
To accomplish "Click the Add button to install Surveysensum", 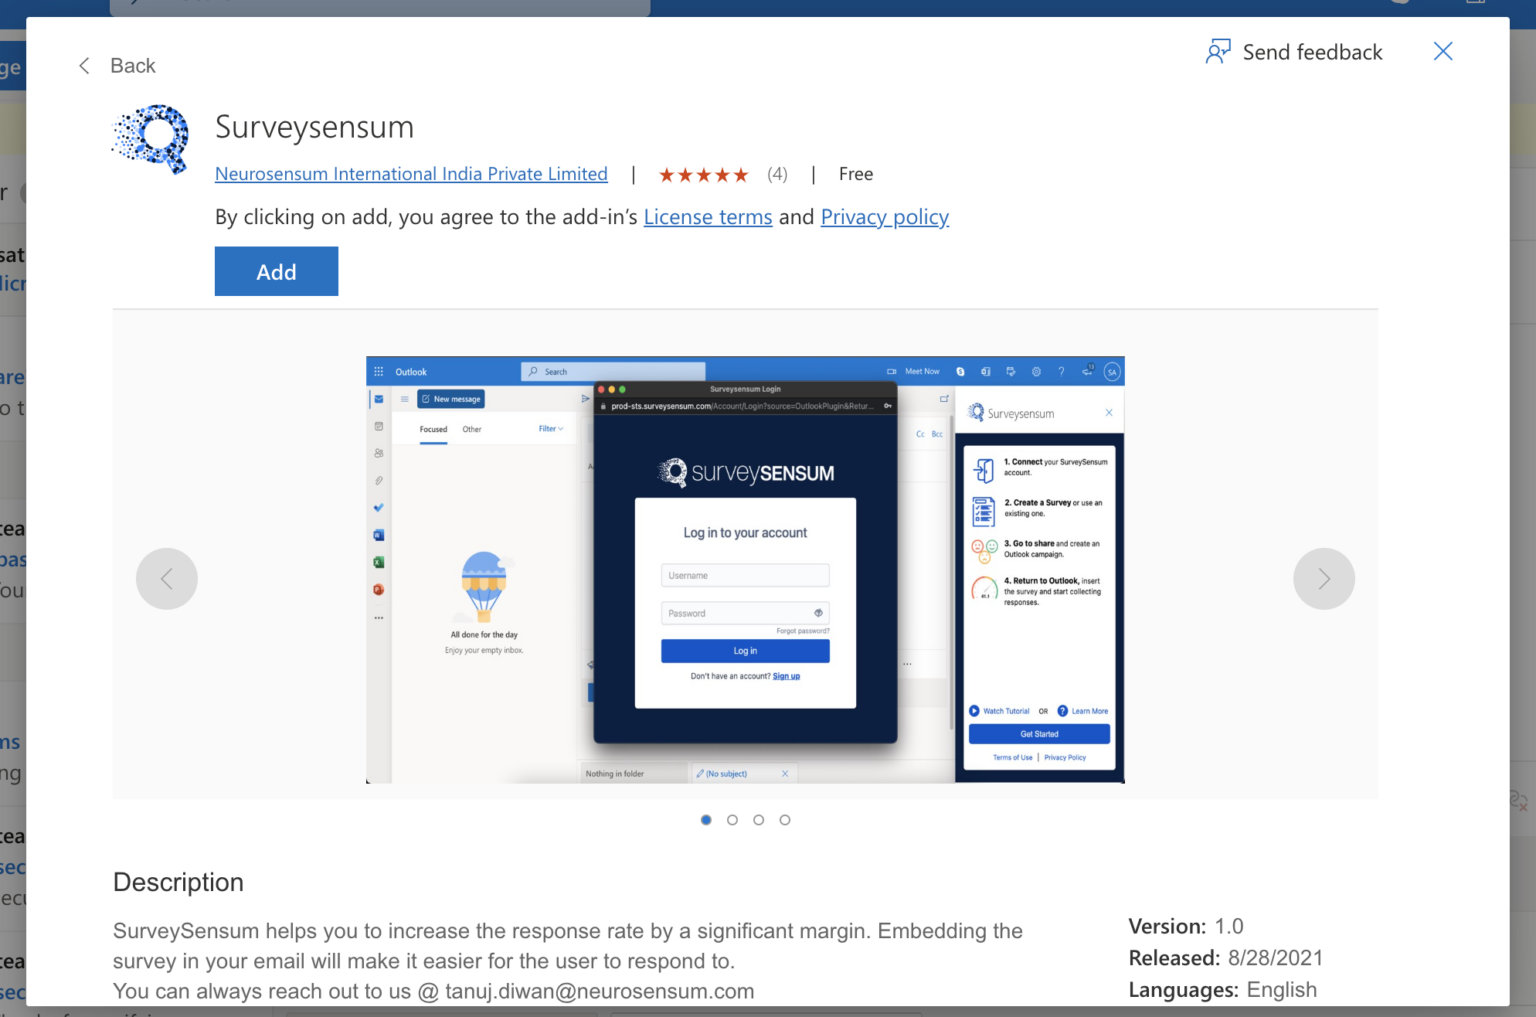I will point(276,271).
